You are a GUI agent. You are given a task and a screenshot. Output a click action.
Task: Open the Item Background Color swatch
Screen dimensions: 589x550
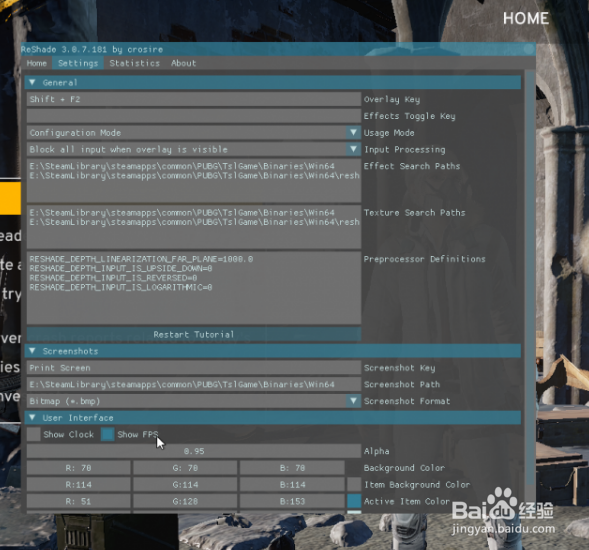354,485
